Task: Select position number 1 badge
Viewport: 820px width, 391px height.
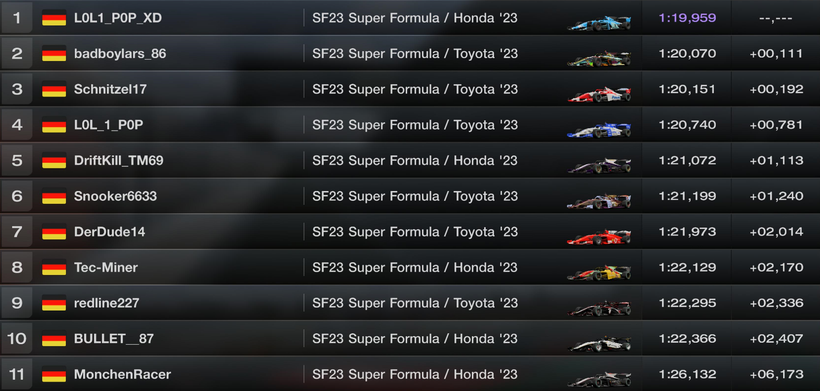Action: pos(17,18)
